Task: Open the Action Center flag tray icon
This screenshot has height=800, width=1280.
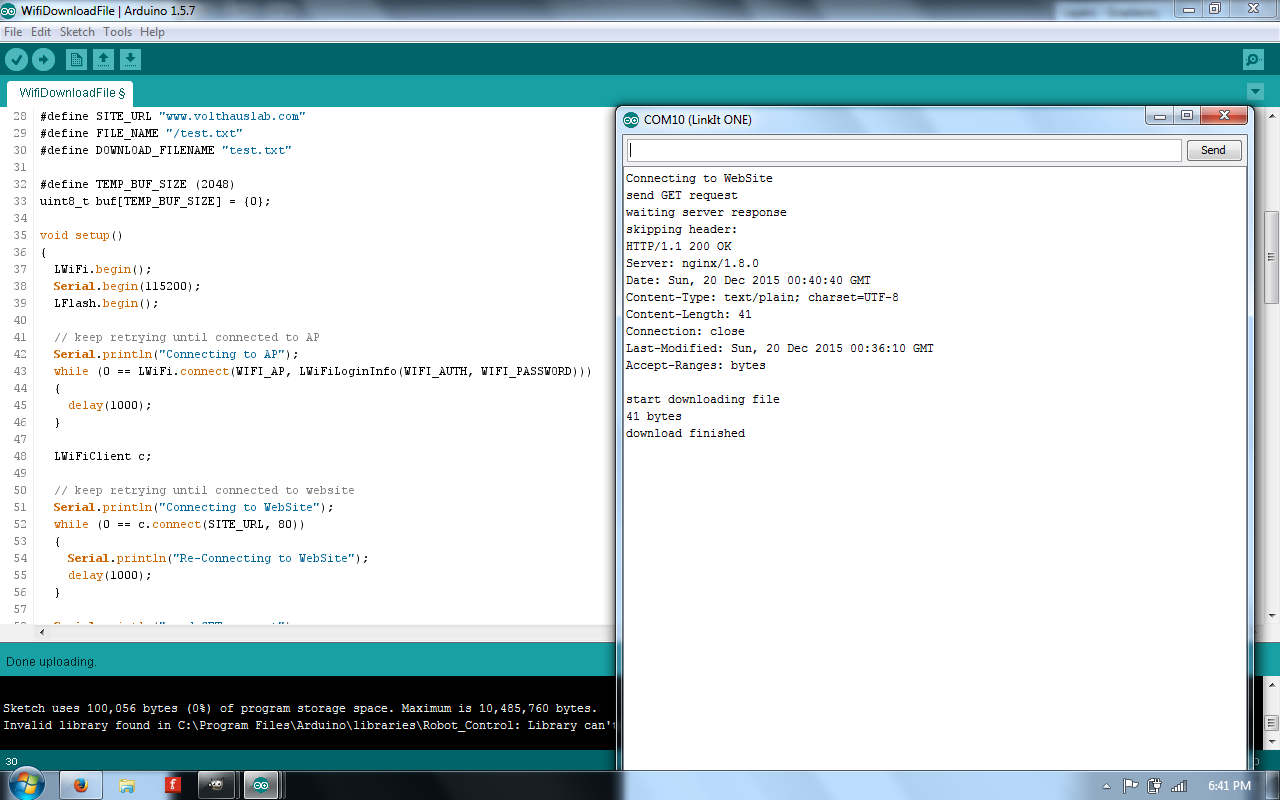Action: (x=1130, y=786)
